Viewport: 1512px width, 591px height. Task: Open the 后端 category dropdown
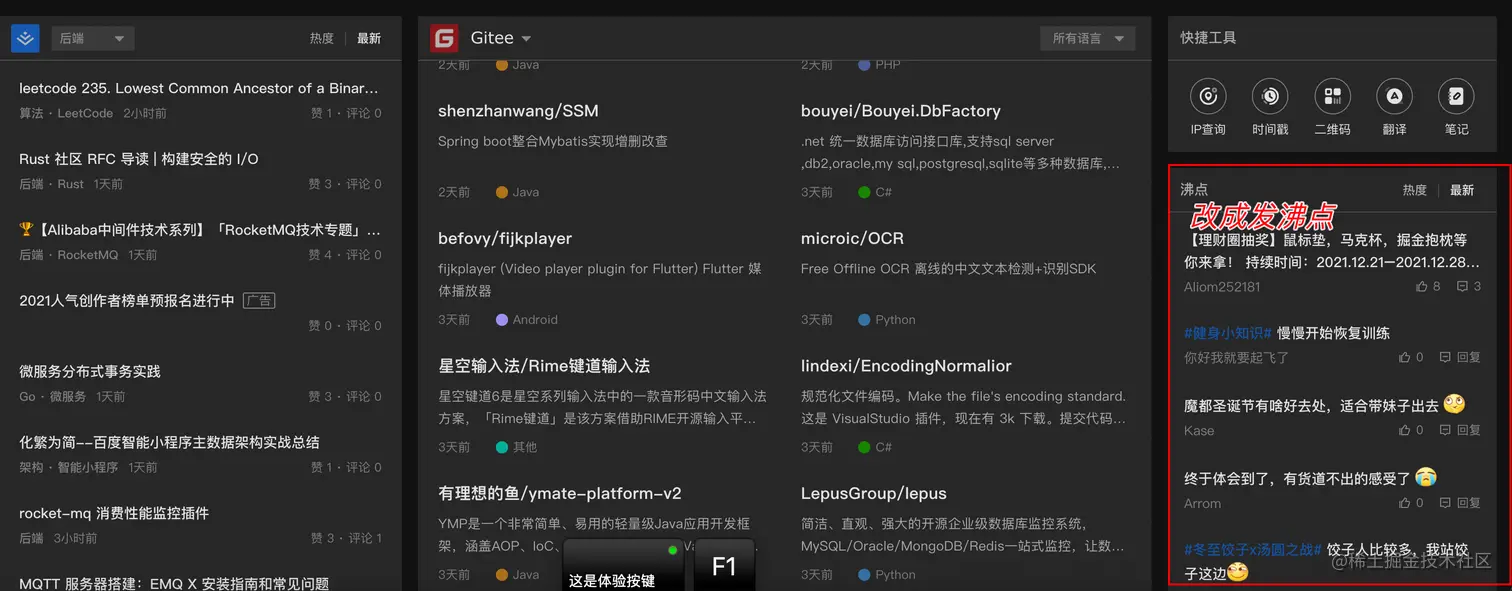[92, 37]
